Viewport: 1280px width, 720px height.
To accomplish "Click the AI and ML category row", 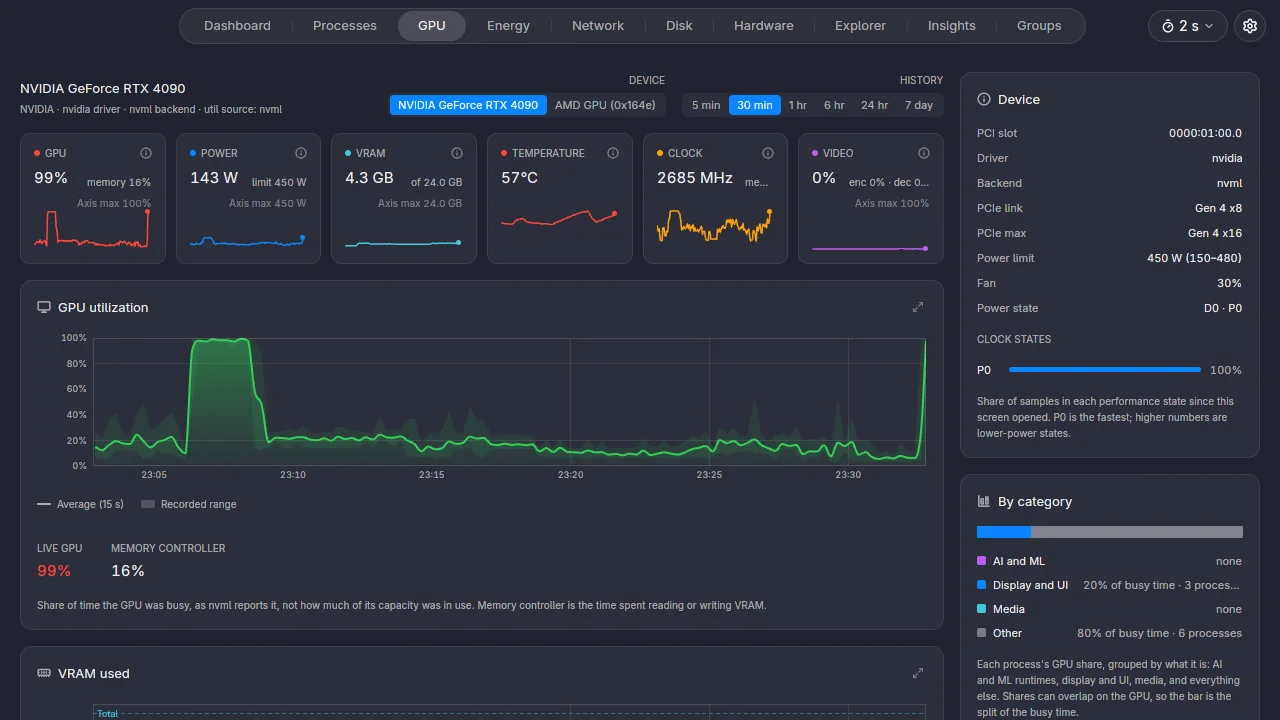I will 1110,561.
